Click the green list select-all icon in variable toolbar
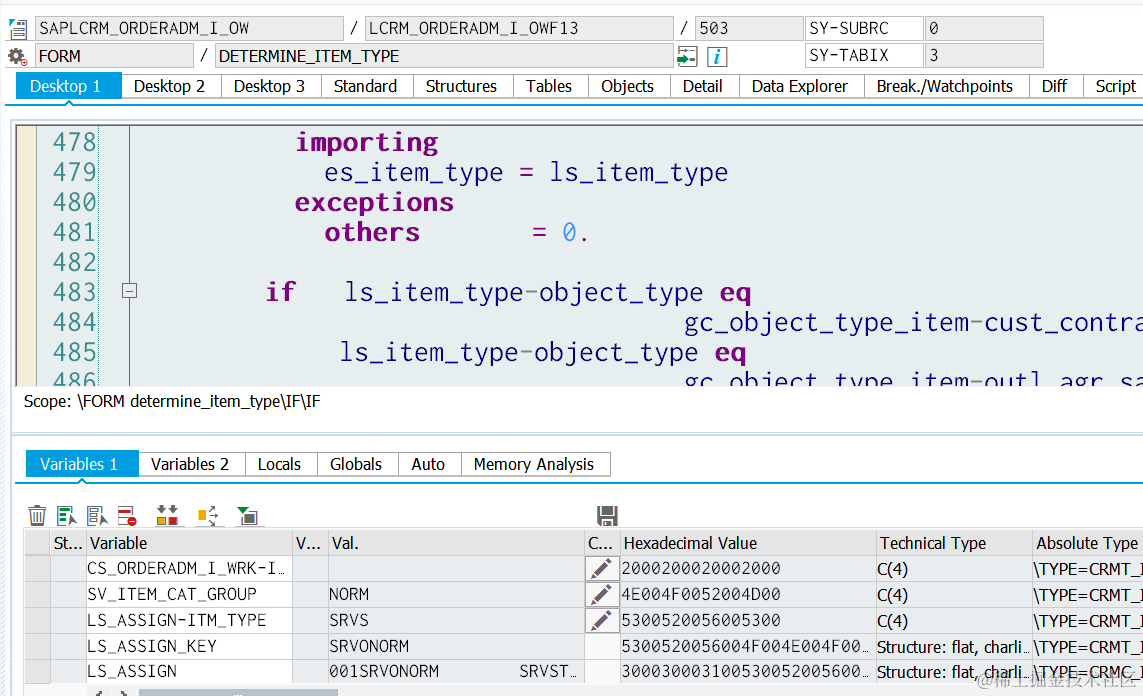This screenshot has height=696, width=1143. [66, 515]
